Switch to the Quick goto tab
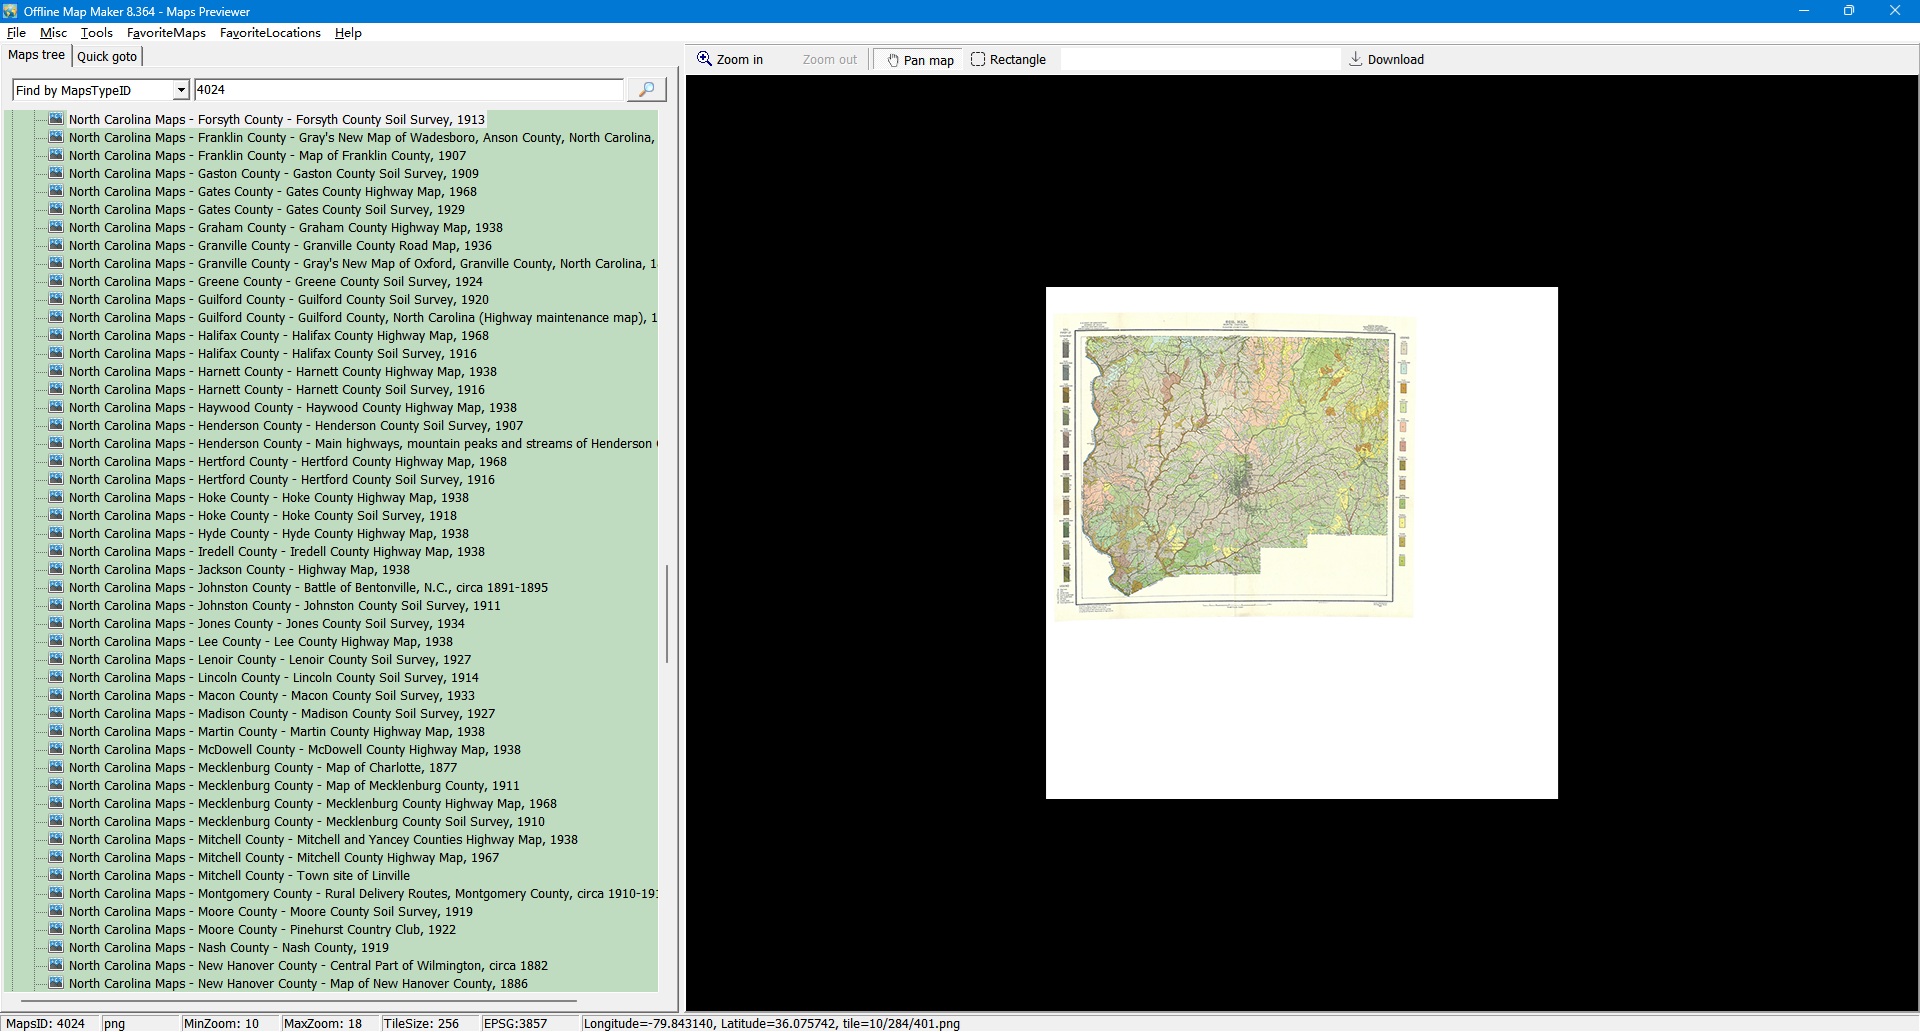The image size is (1920, 1032). (107, 57)
